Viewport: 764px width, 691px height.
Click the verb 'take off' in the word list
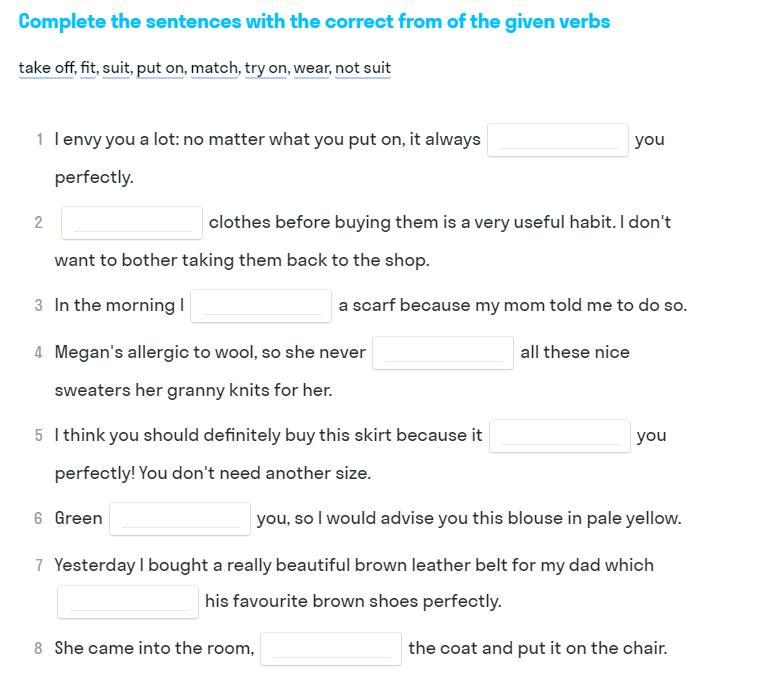pos(46,68)
